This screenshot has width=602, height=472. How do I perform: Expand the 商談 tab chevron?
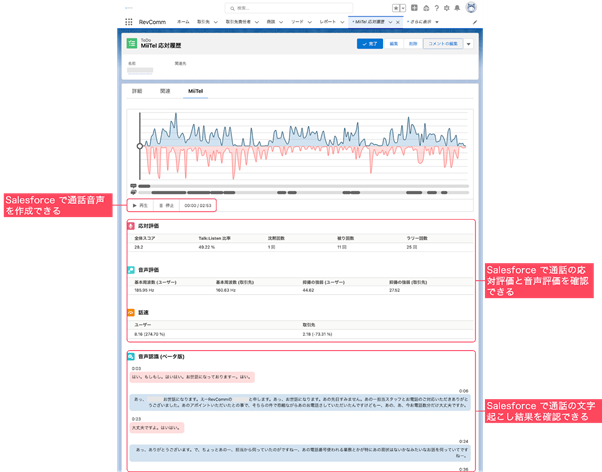click(x=281, y=22)
